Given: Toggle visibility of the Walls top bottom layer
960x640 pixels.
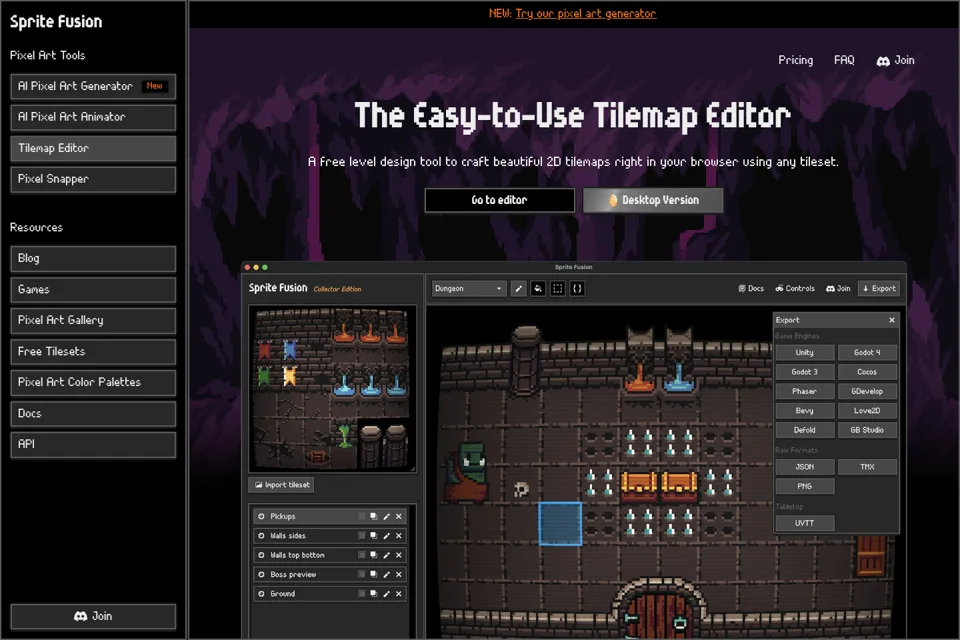Looking at the screenshot, I should (261, 555).
